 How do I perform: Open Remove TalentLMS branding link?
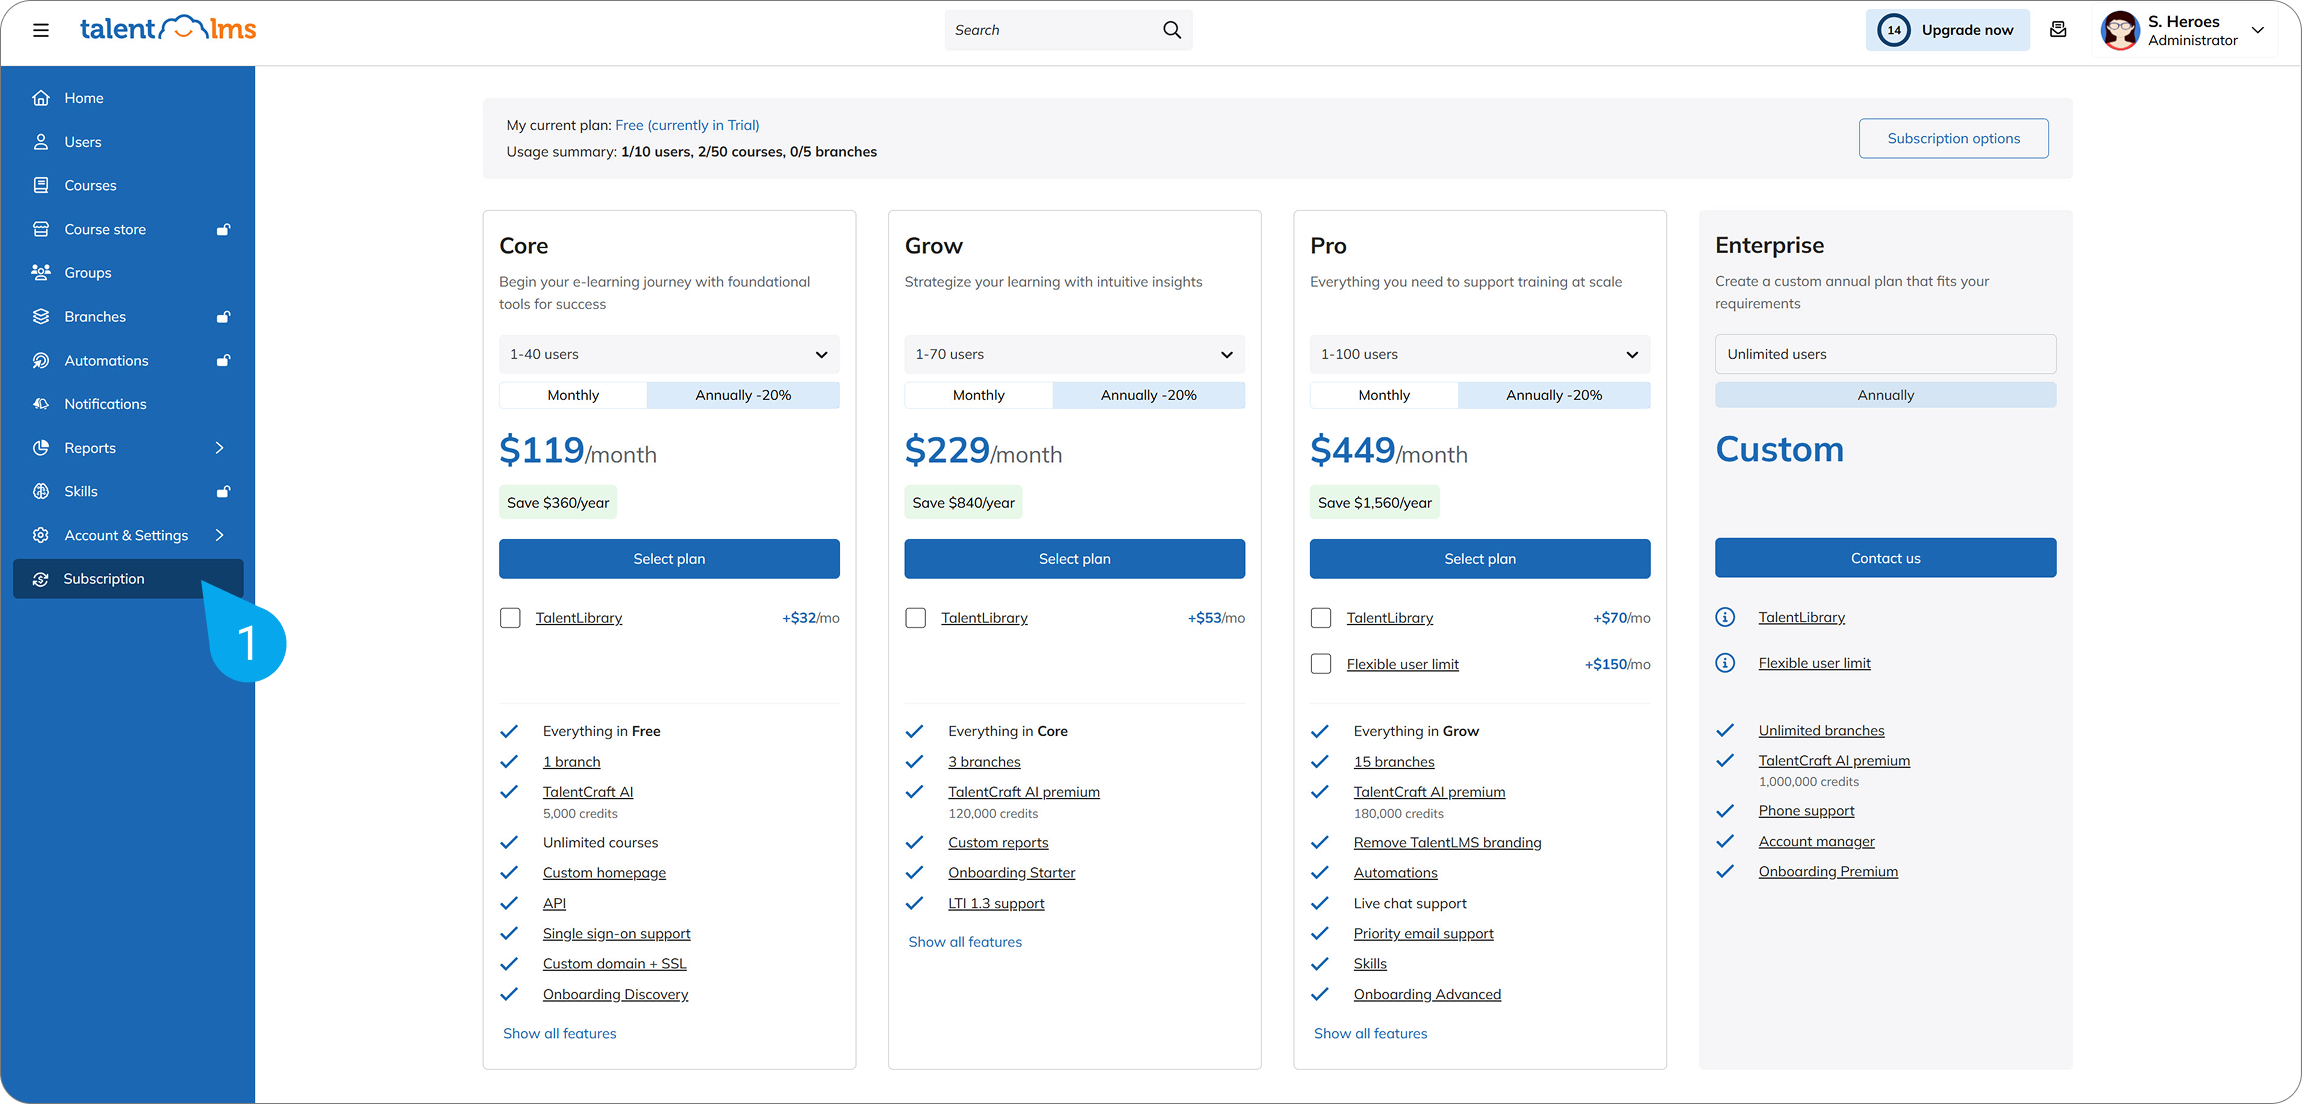pos(1447,843)
